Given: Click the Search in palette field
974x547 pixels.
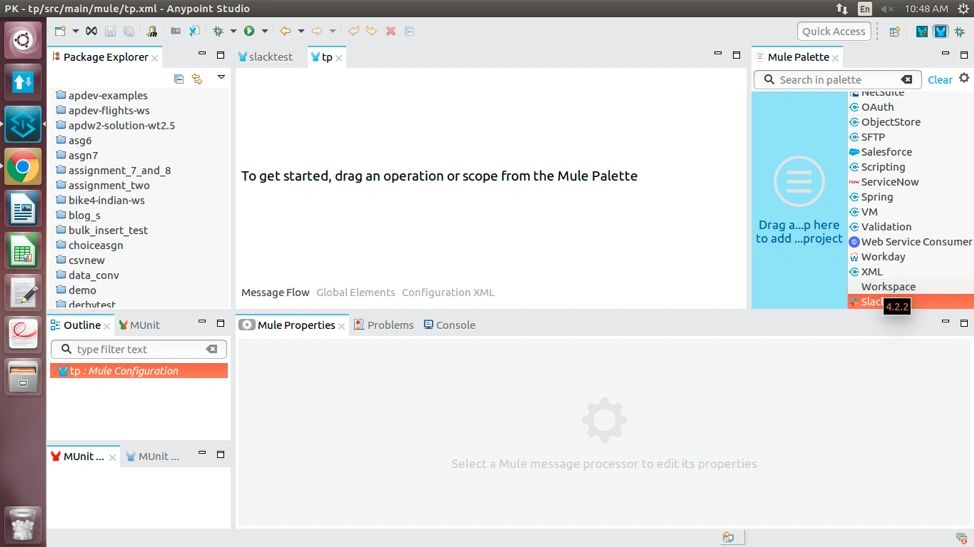Looking at the screenshot, I should [836, 79].
